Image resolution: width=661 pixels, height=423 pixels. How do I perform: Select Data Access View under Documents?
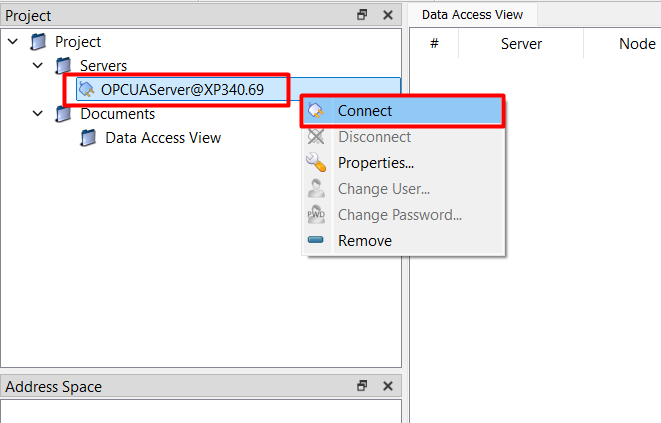click(x=163, y=138)
